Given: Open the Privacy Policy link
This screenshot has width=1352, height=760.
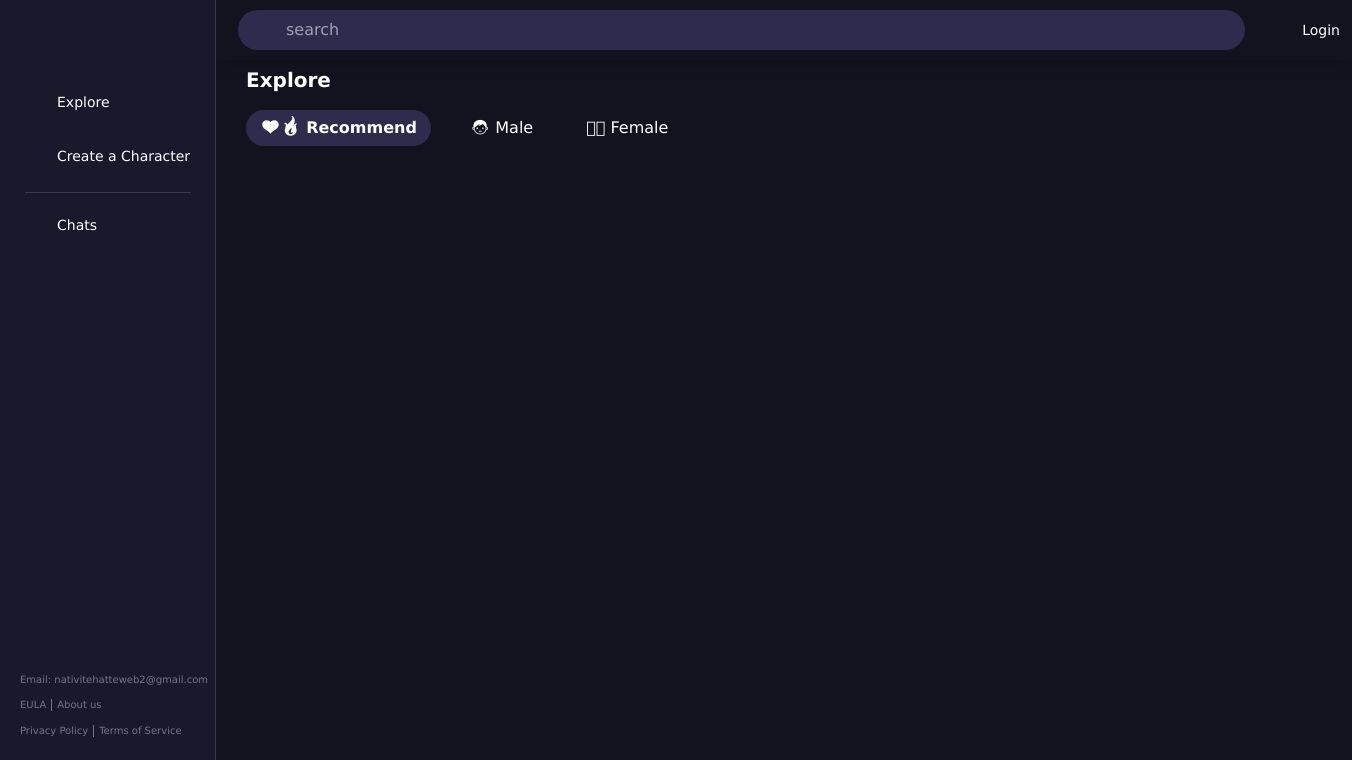Looking at the screenshot, I should (x=54, y=731).
